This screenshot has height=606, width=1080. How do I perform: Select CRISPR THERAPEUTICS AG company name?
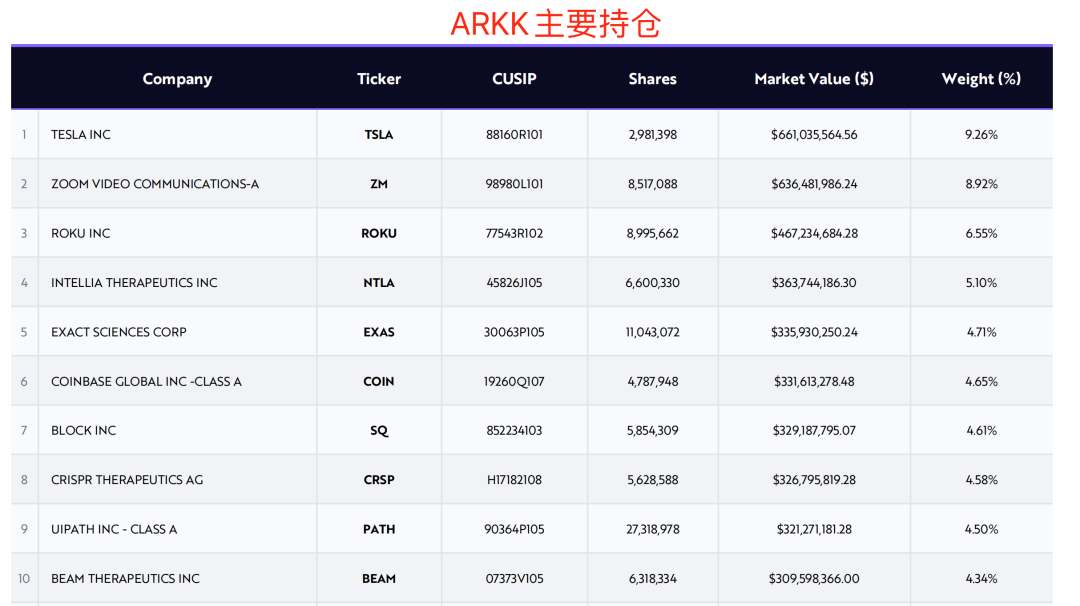pos(127,480)
